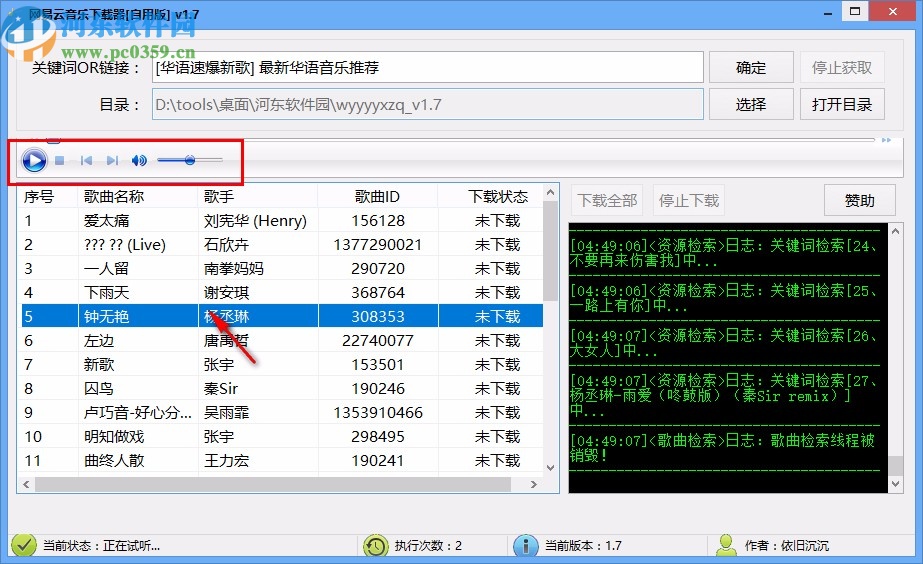Select song row 左边

pyautogui.click(x=282, y=341)
